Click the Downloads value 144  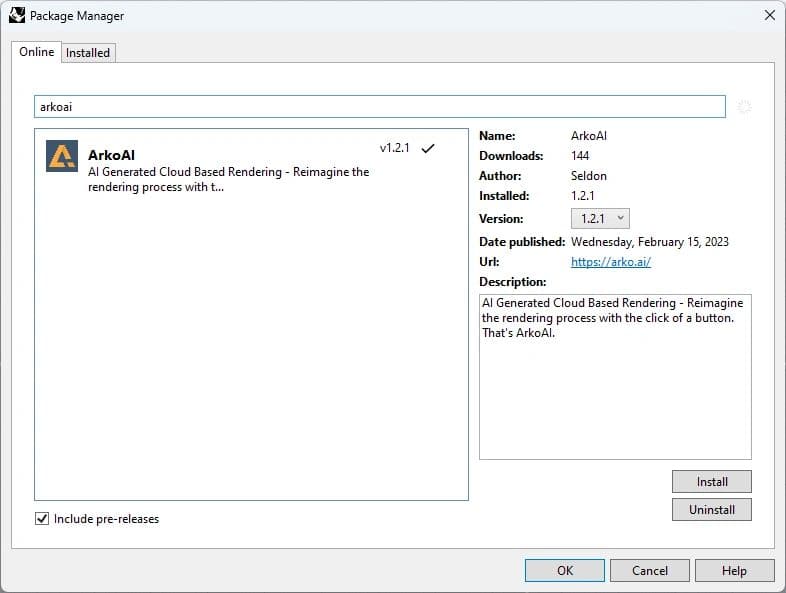580,156
